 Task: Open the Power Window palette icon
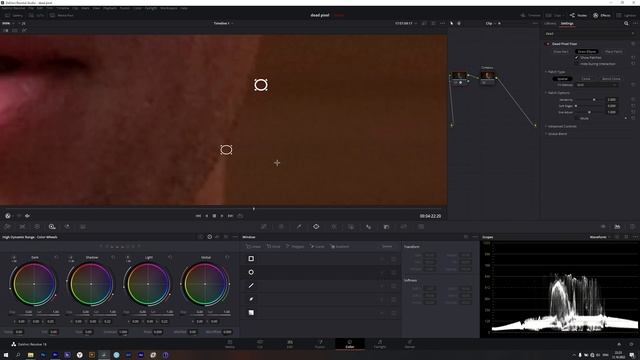[x=316, y=227]
